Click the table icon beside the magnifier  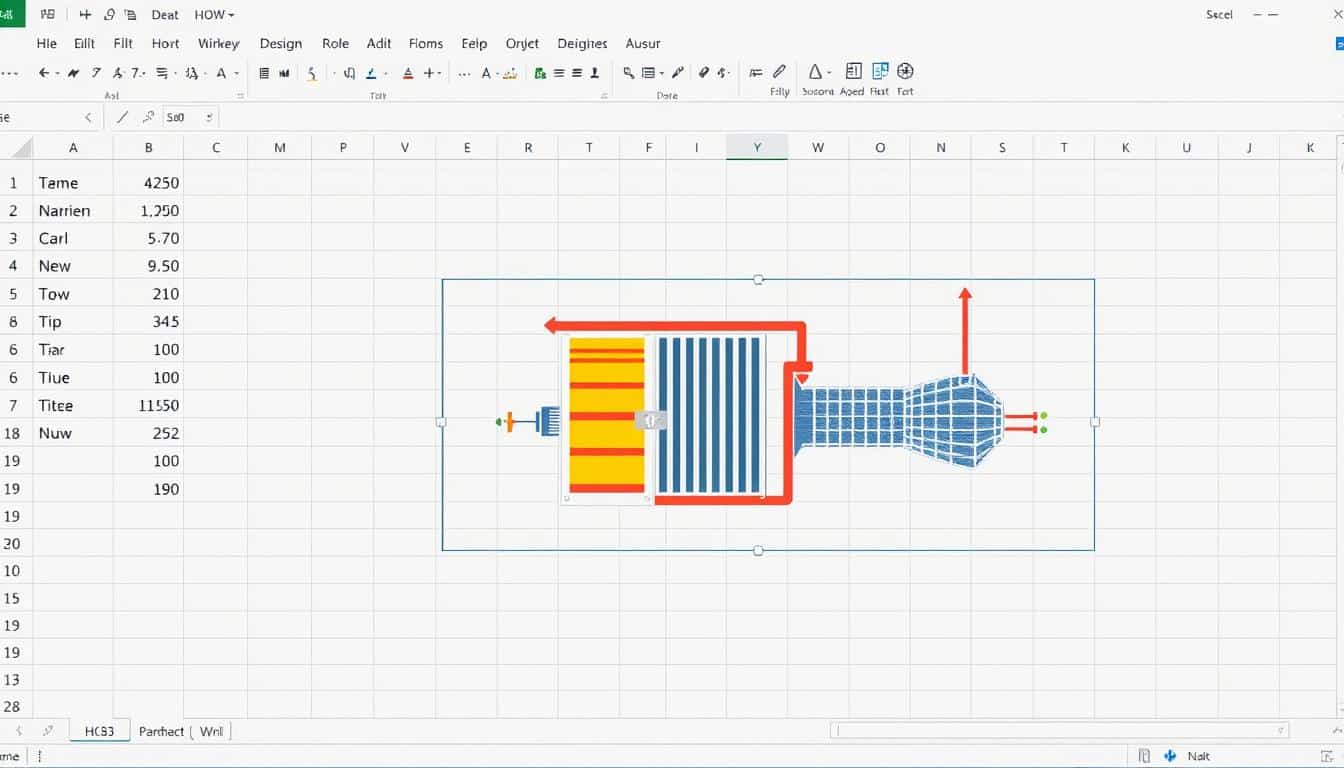coord(648,73)
